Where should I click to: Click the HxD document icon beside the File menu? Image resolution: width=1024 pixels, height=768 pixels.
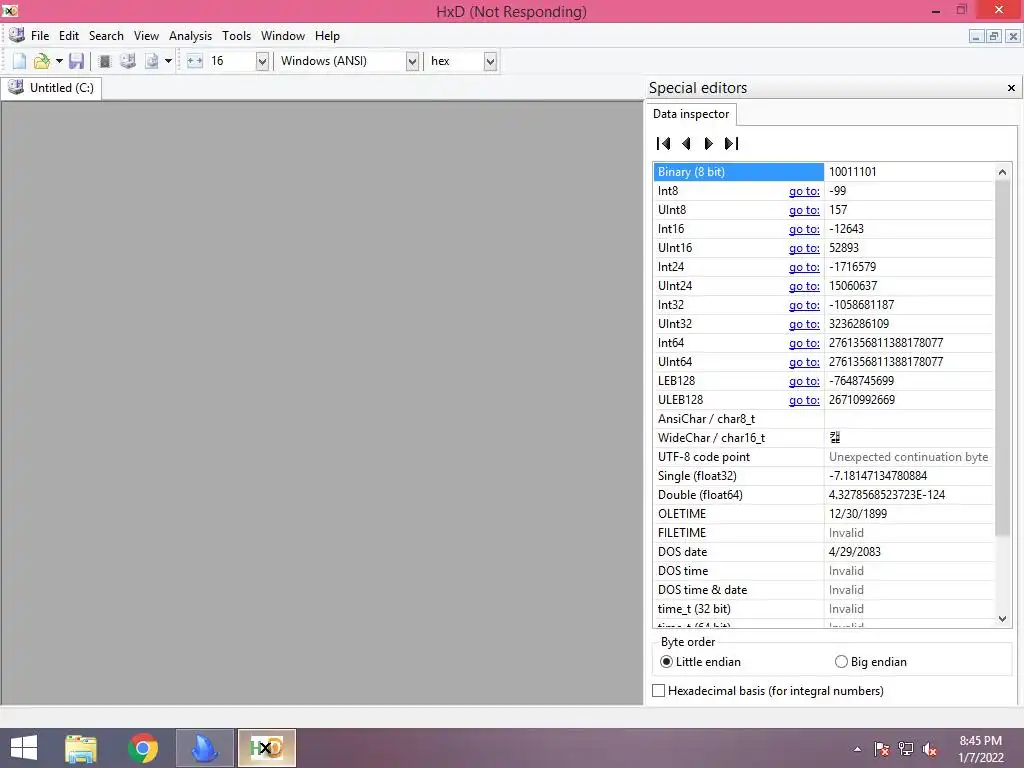coord(17,35)
